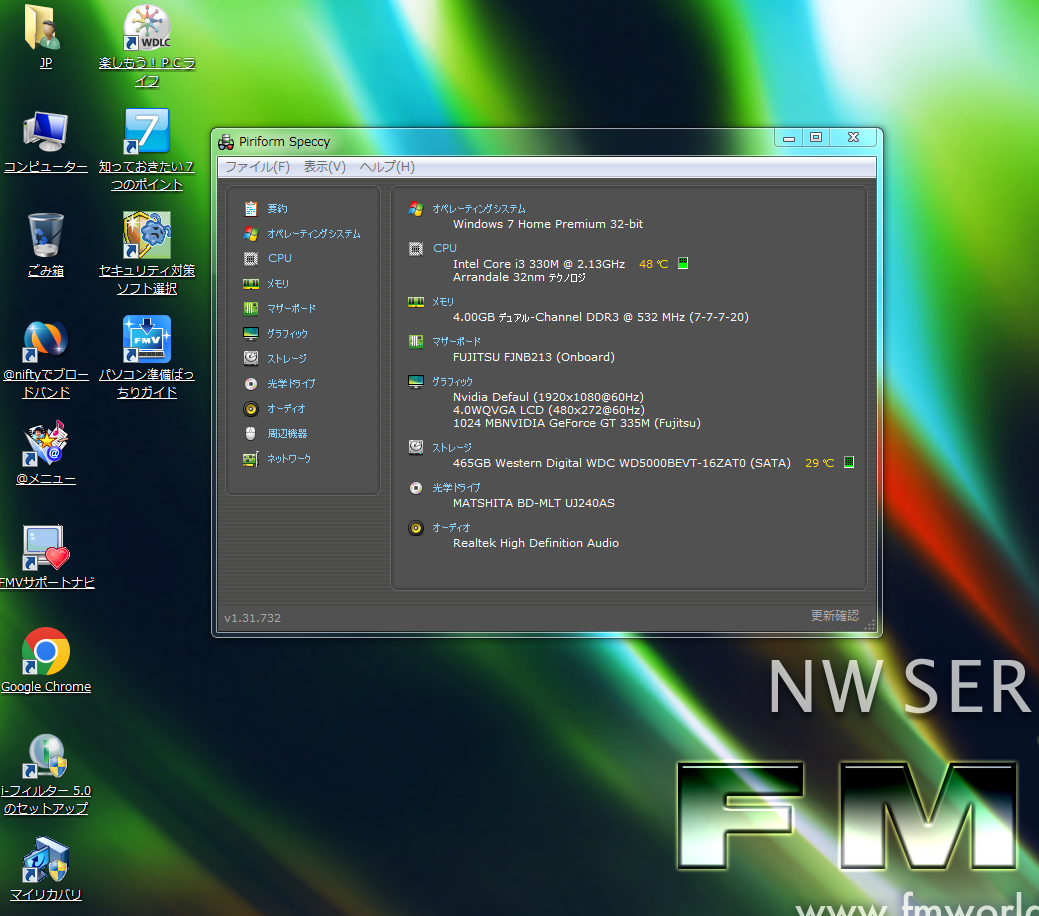Select the オペレーティングシステム Windows flag icon in sidebar
Screen dimensions: 1039x916
pyautogui.click(x=250, y=234)
